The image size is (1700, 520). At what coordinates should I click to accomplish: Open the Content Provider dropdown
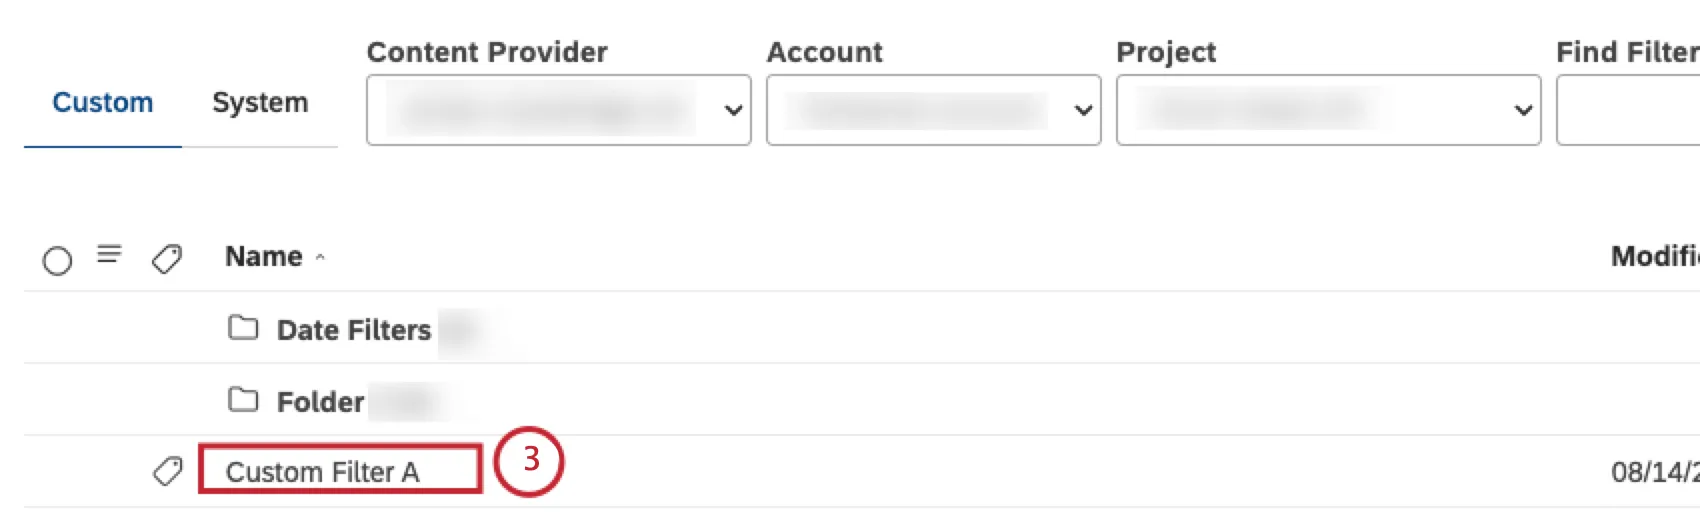[558, 110]
